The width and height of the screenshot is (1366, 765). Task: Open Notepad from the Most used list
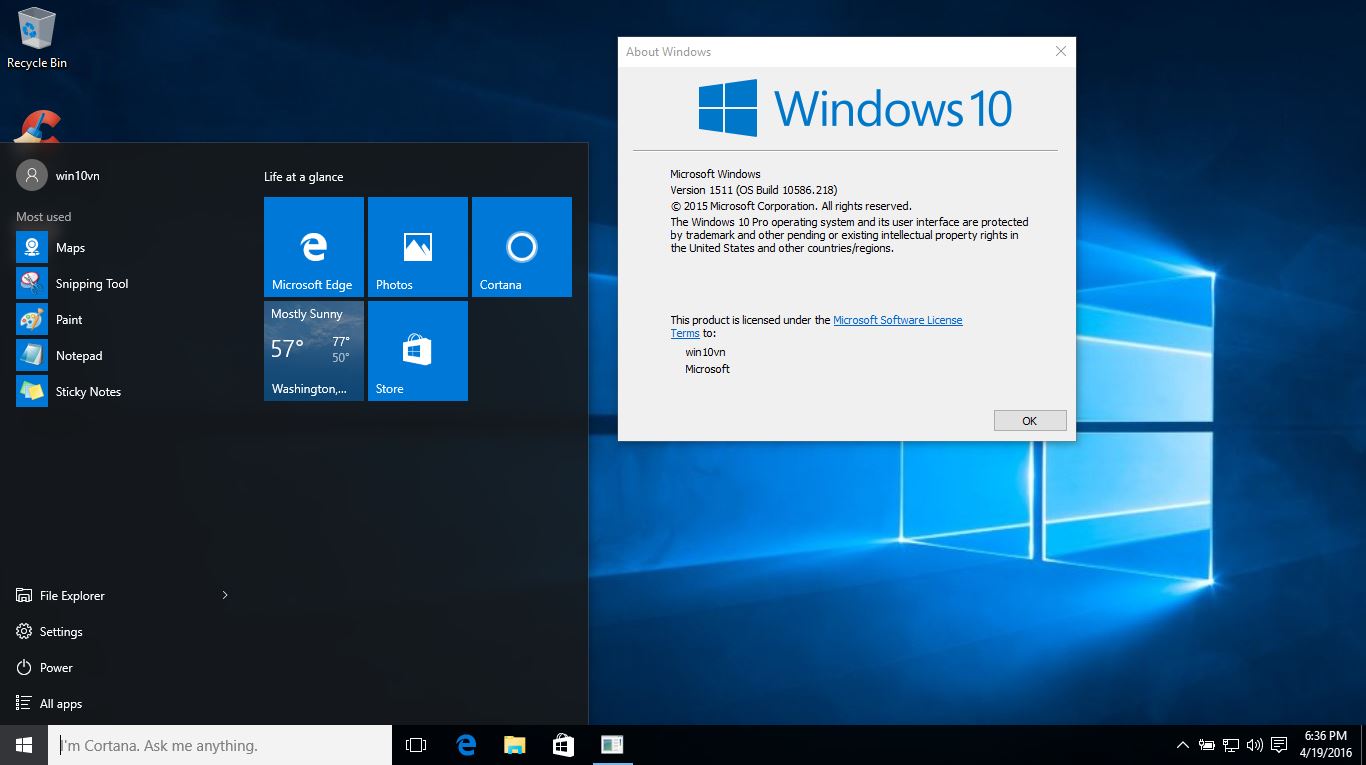click(x=124, y=355)
